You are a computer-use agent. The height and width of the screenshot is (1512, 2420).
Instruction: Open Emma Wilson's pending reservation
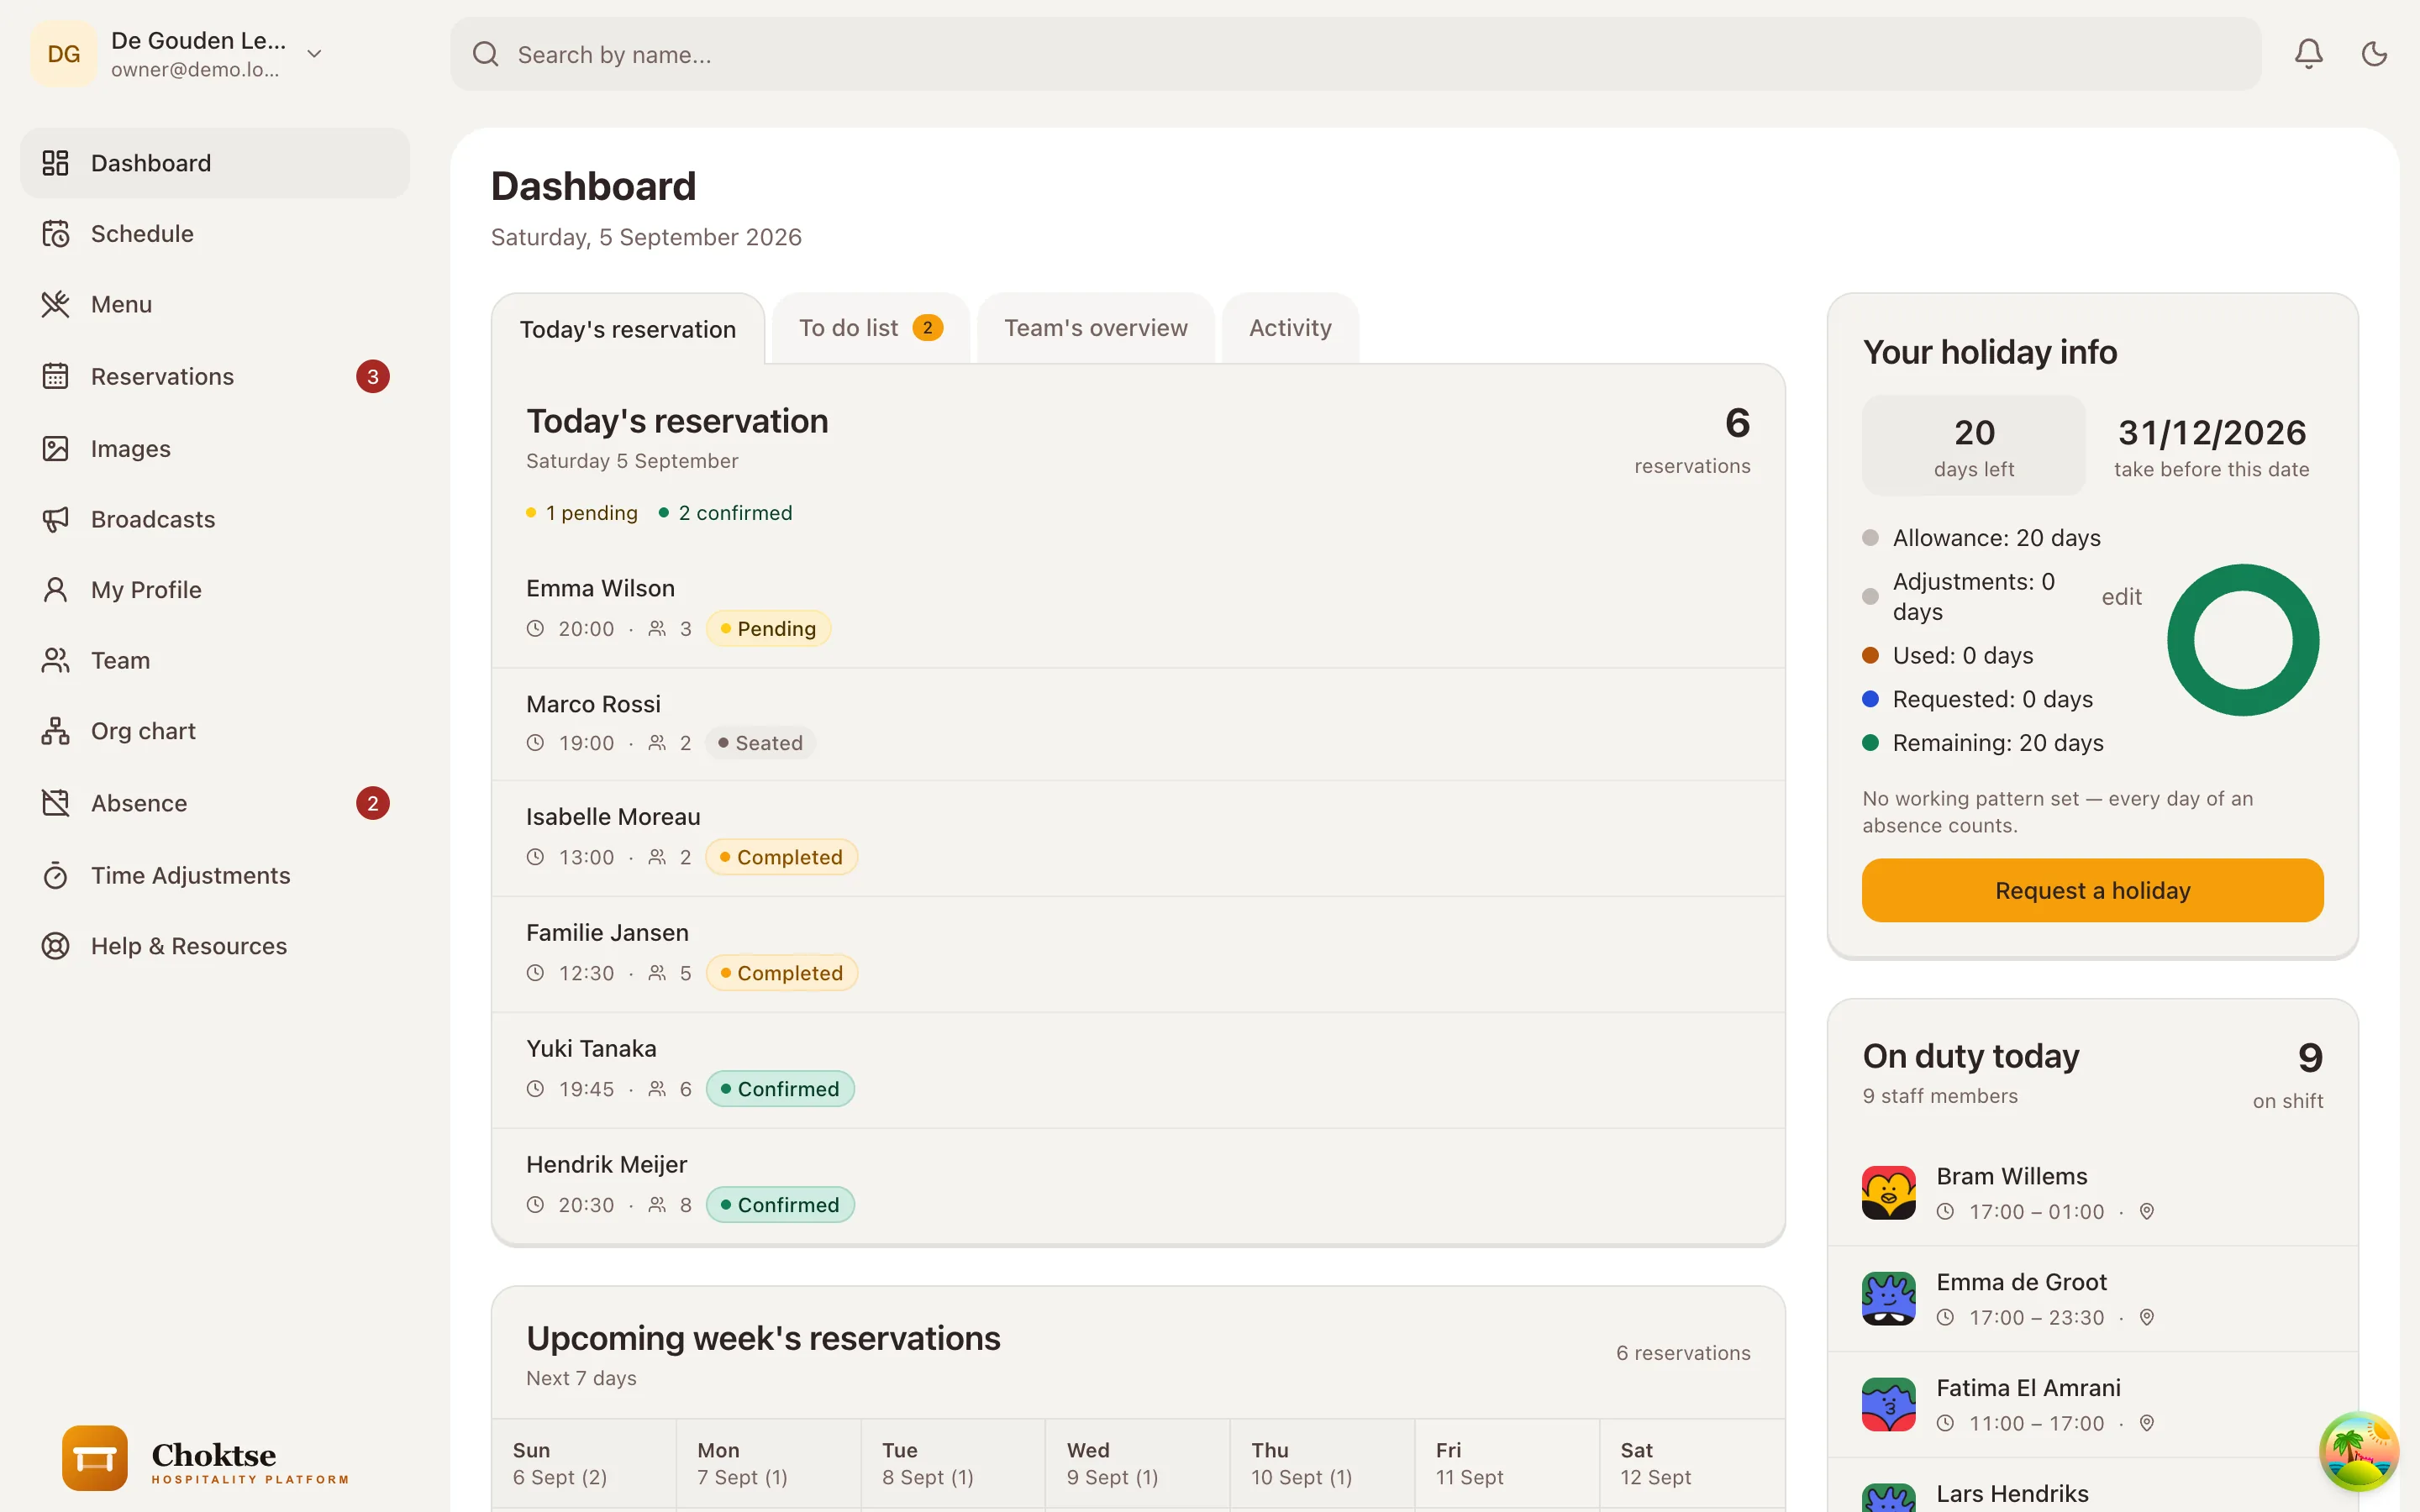point(1138,608)
